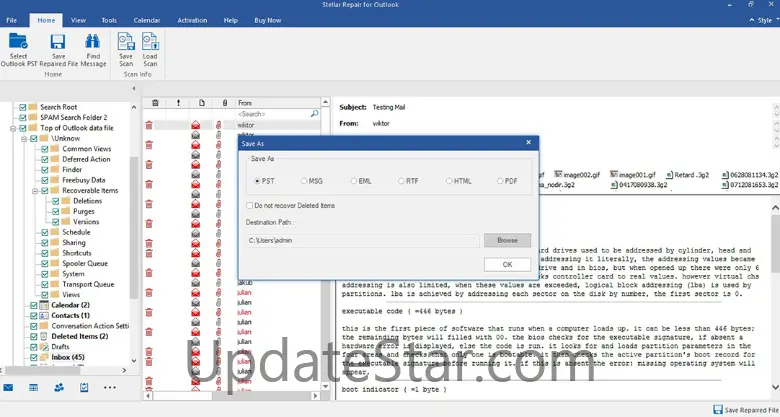
Task: Open Select Outlook PST tool
Action: coord(18,49)
